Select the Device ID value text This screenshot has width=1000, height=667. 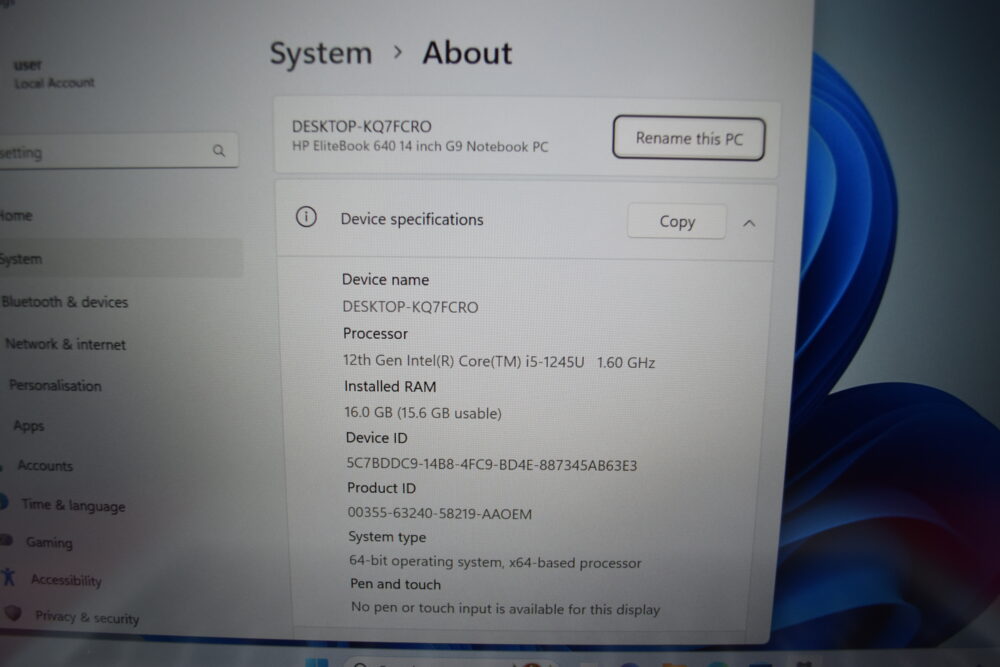(491, 464)
